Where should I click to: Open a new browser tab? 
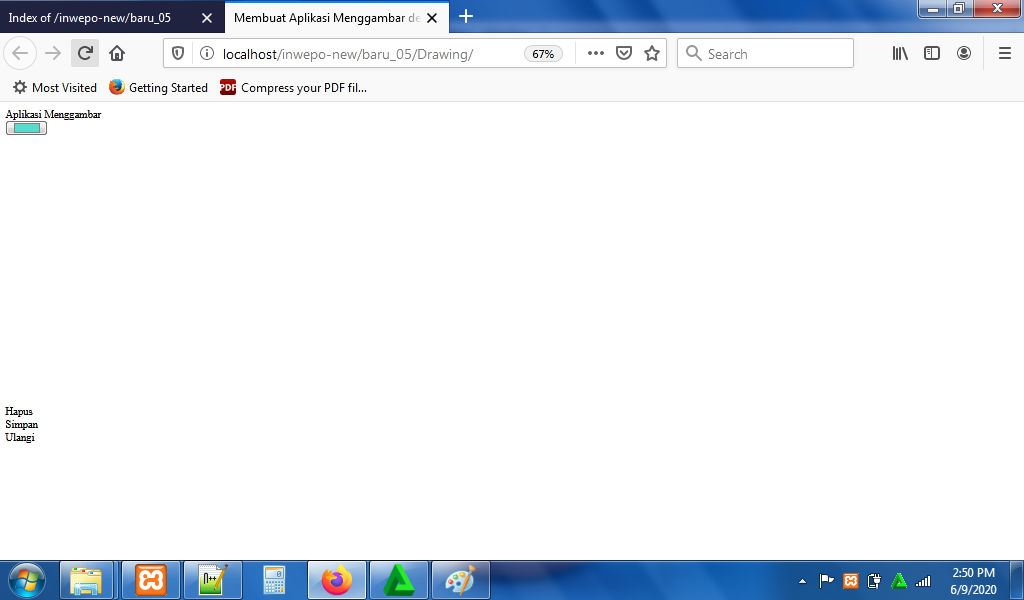coord(466,17)
